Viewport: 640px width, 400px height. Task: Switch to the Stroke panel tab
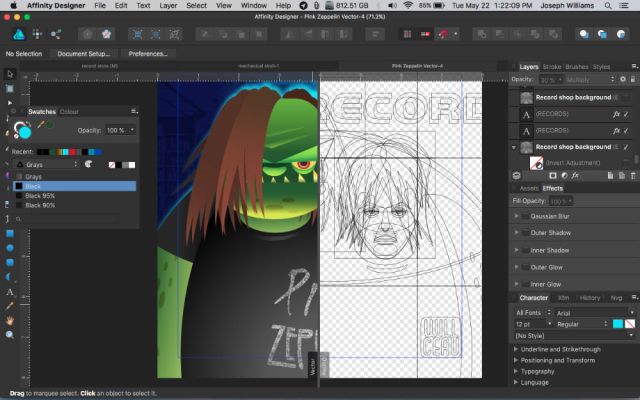pos(552,67)
